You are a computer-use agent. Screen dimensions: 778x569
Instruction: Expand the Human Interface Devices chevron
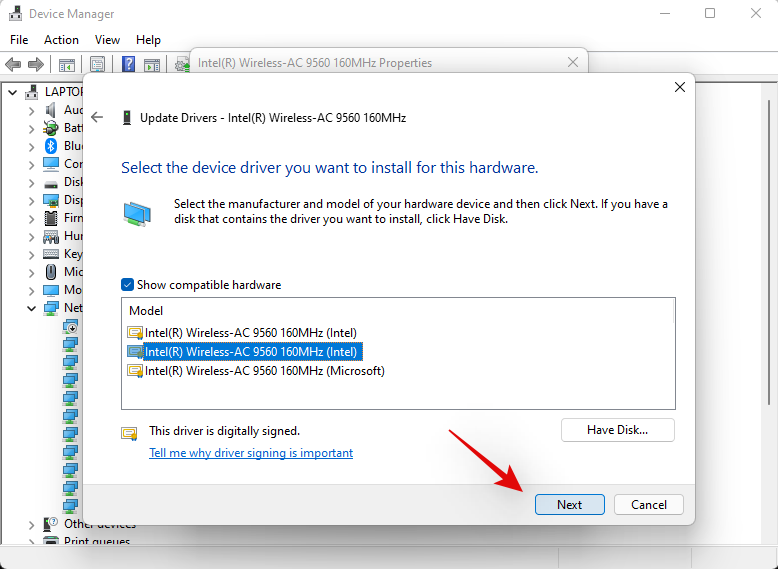pyautogui.click(x=31, y=237)
